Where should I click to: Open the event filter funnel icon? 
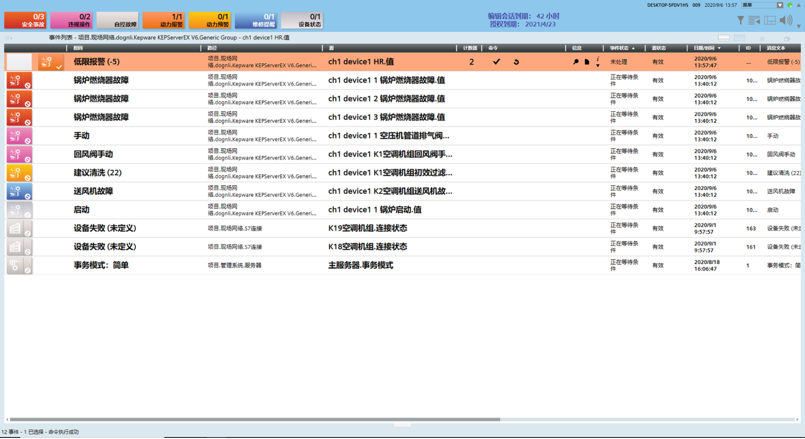pyautogui.click(x=740, y=21)
